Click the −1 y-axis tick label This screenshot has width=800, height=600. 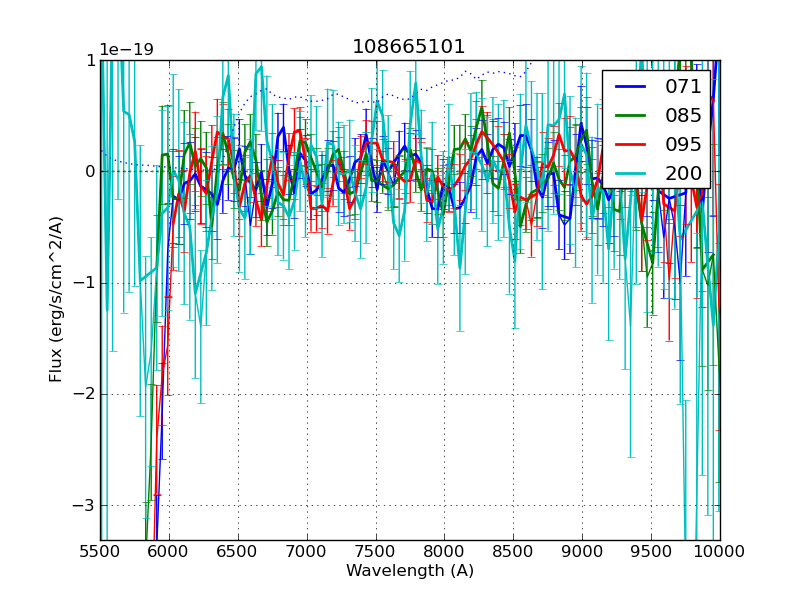pyautogui.click(x=83, y=283)
